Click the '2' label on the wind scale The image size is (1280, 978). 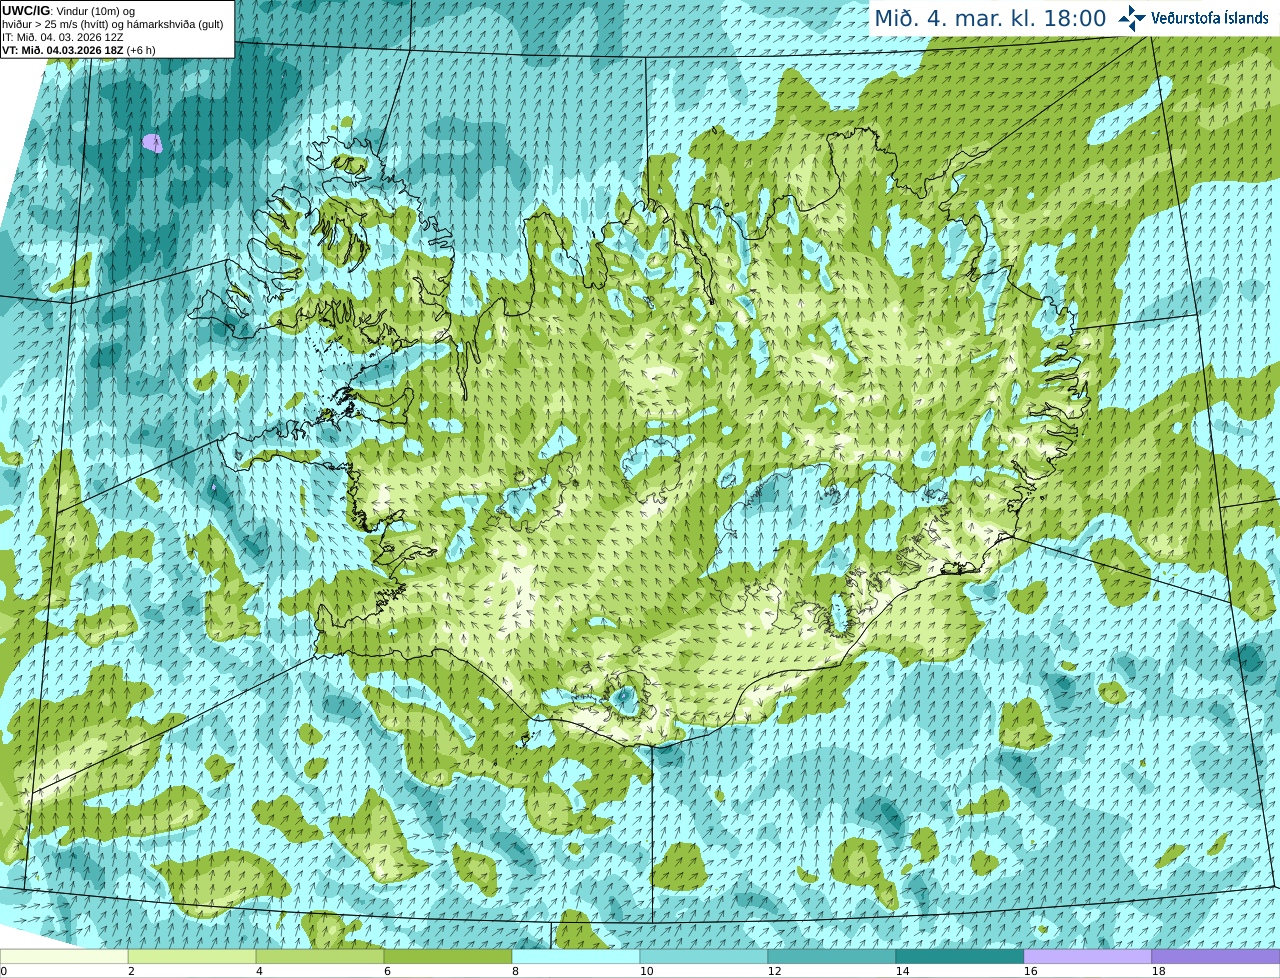(x=131, y=971)
